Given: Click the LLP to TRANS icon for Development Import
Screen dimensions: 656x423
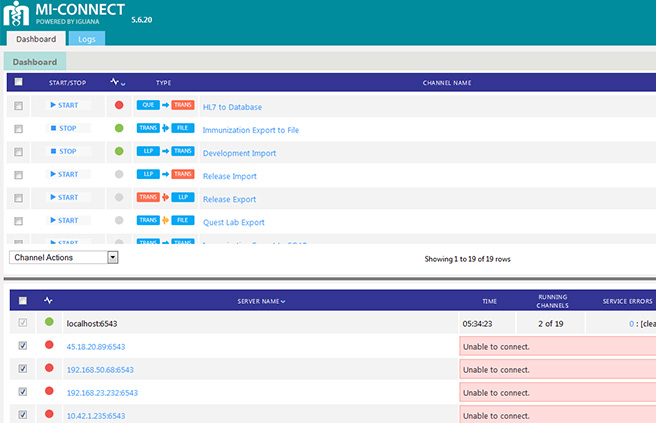Looking at the screenshot, I should (x=165, y=152).
